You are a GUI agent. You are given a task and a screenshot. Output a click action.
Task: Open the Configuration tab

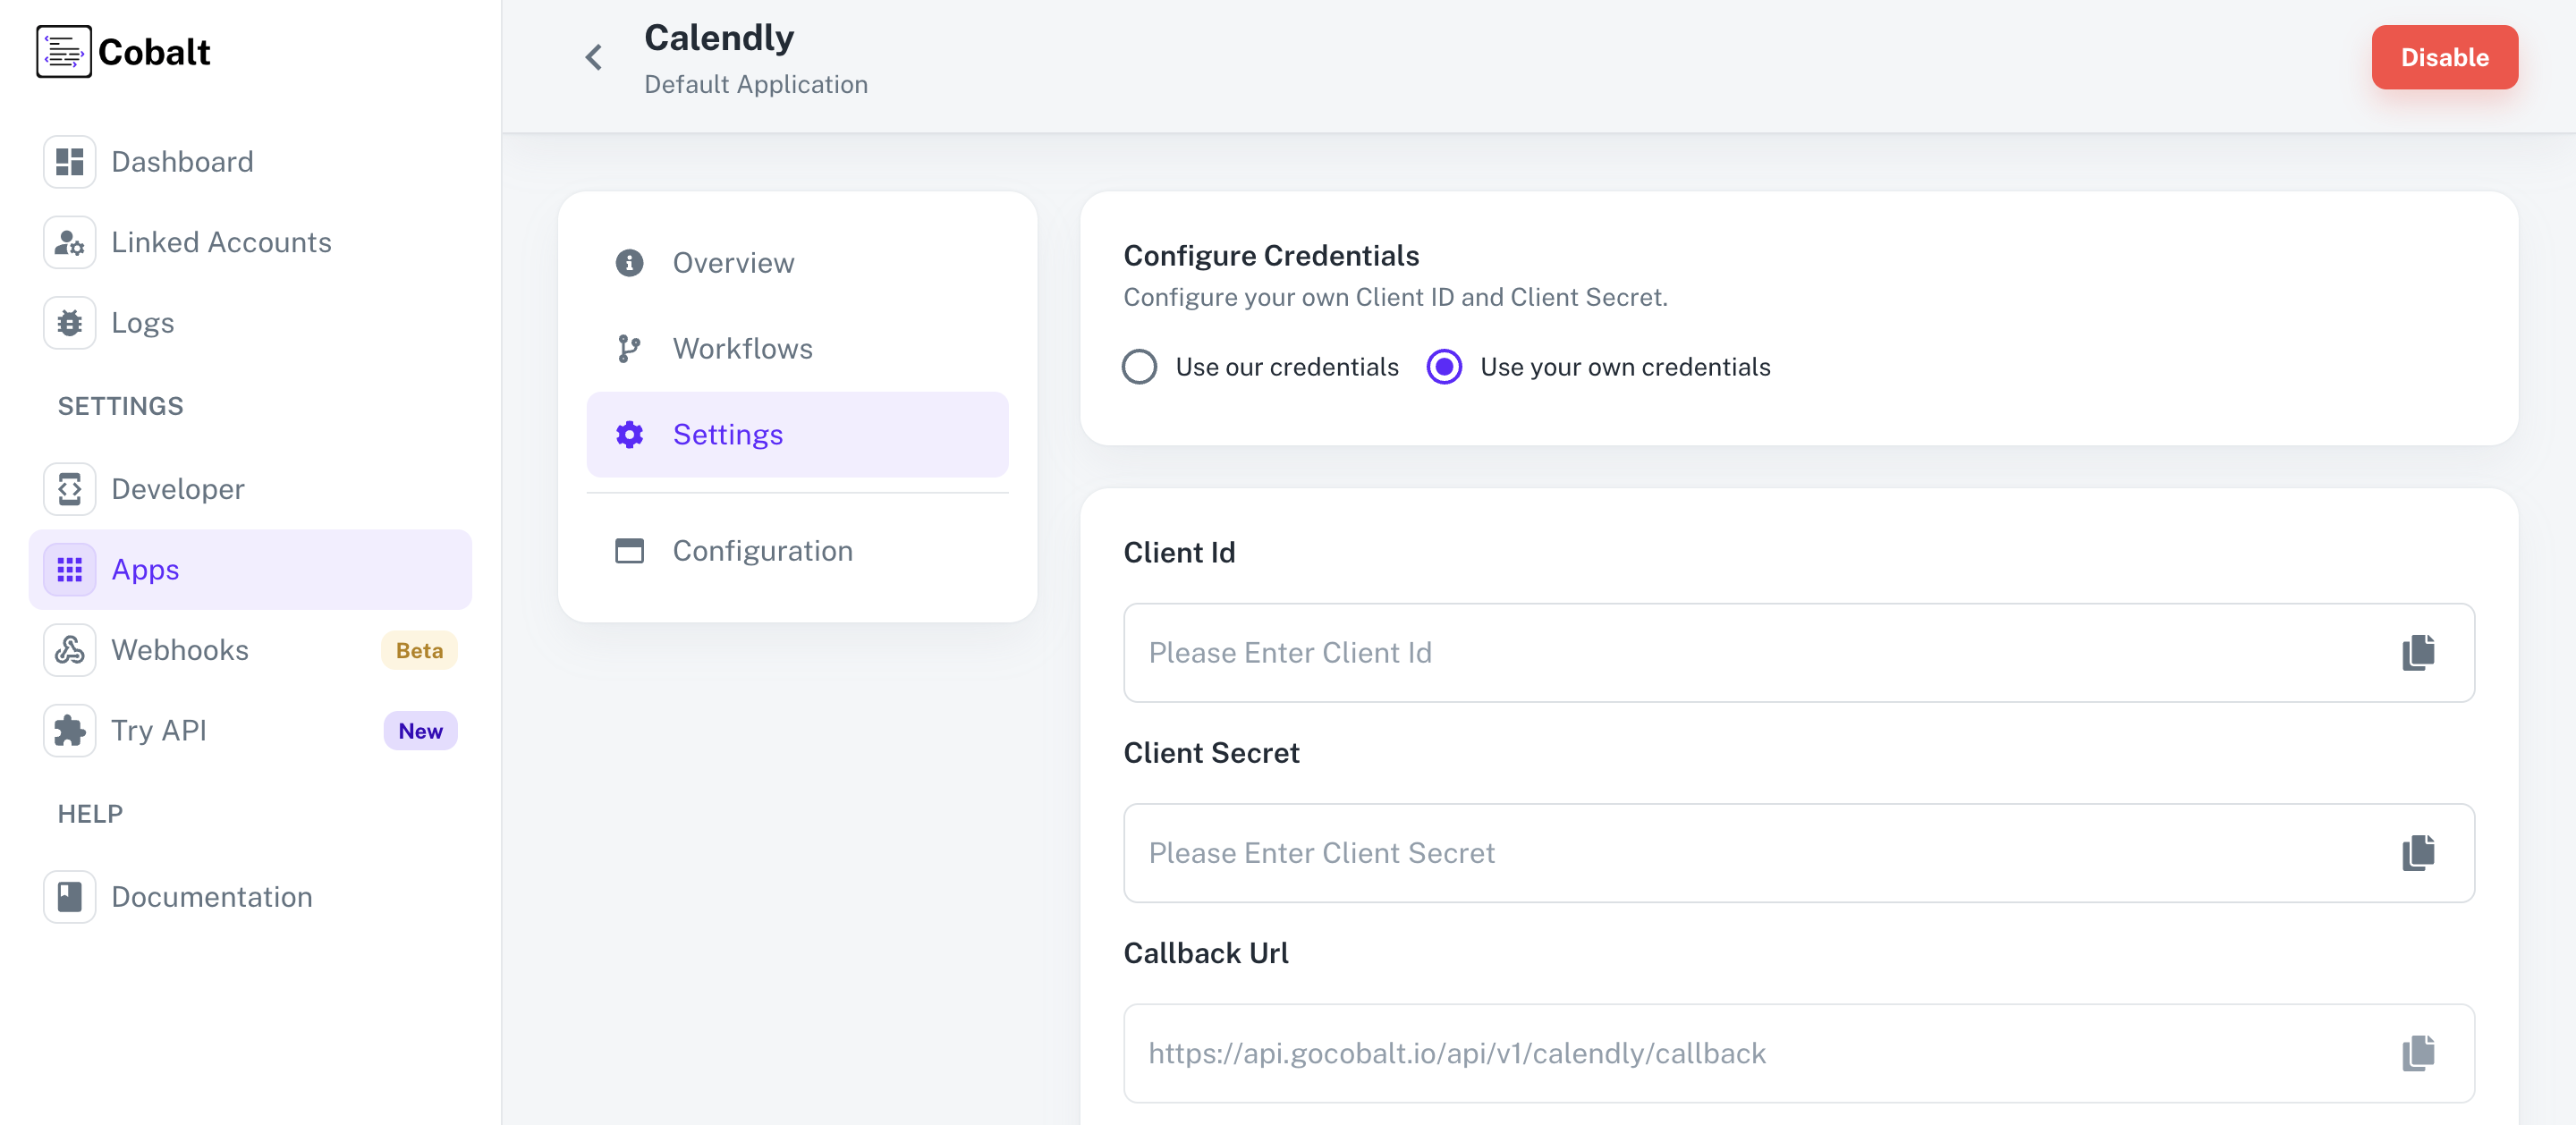pos(762,550)
